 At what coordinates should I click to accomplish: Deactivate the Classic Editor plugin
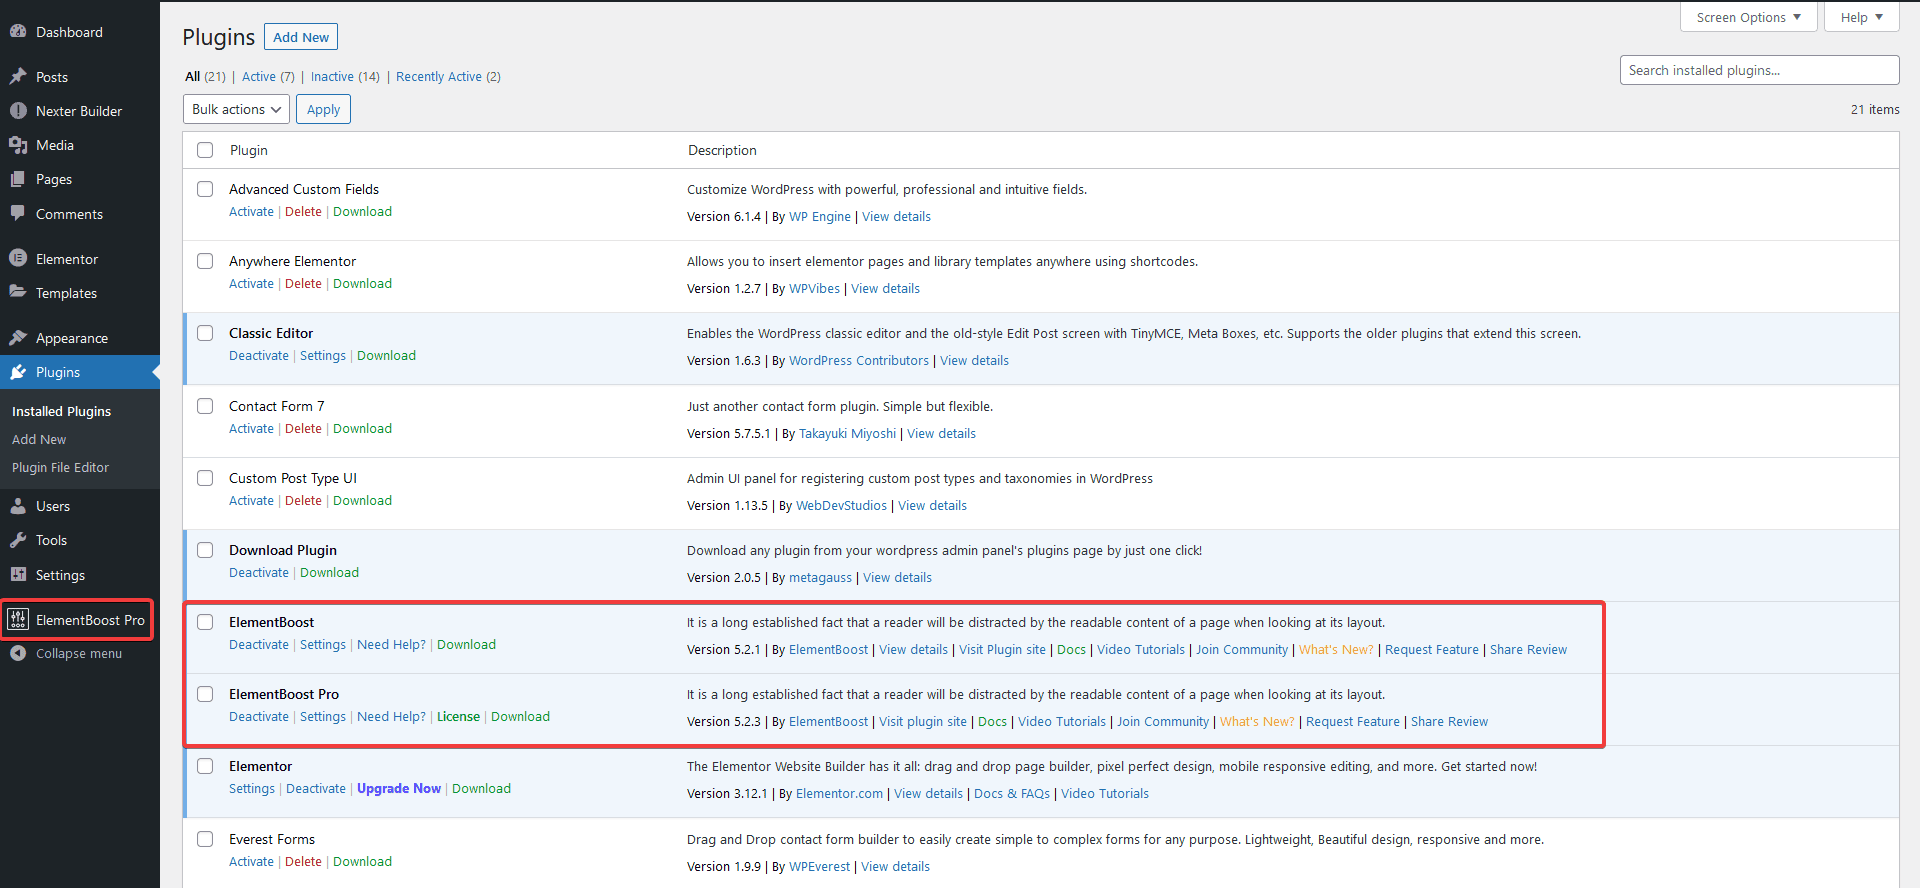(x=258, y=355)
